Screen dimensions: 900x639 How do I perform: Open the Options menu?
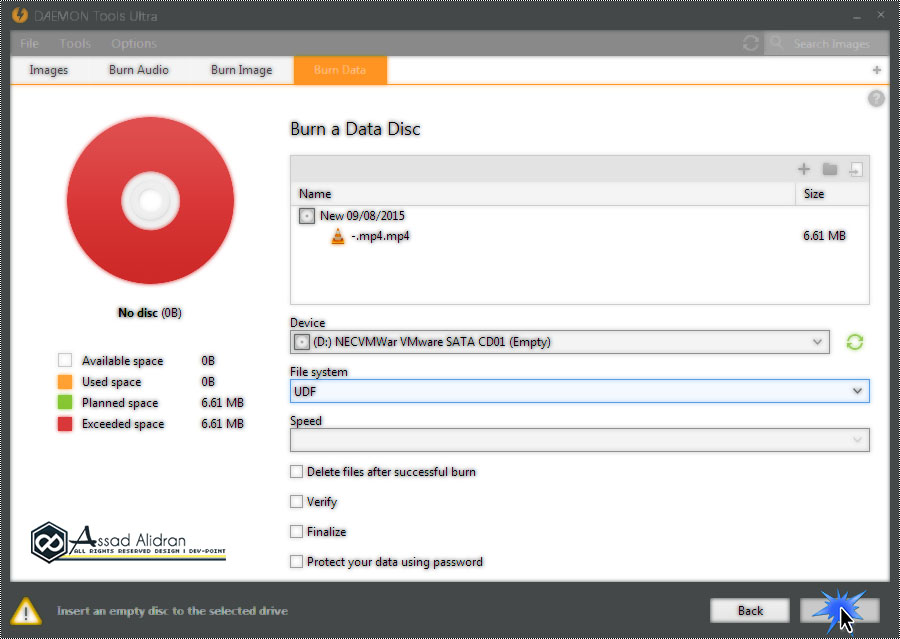(134, 44)
